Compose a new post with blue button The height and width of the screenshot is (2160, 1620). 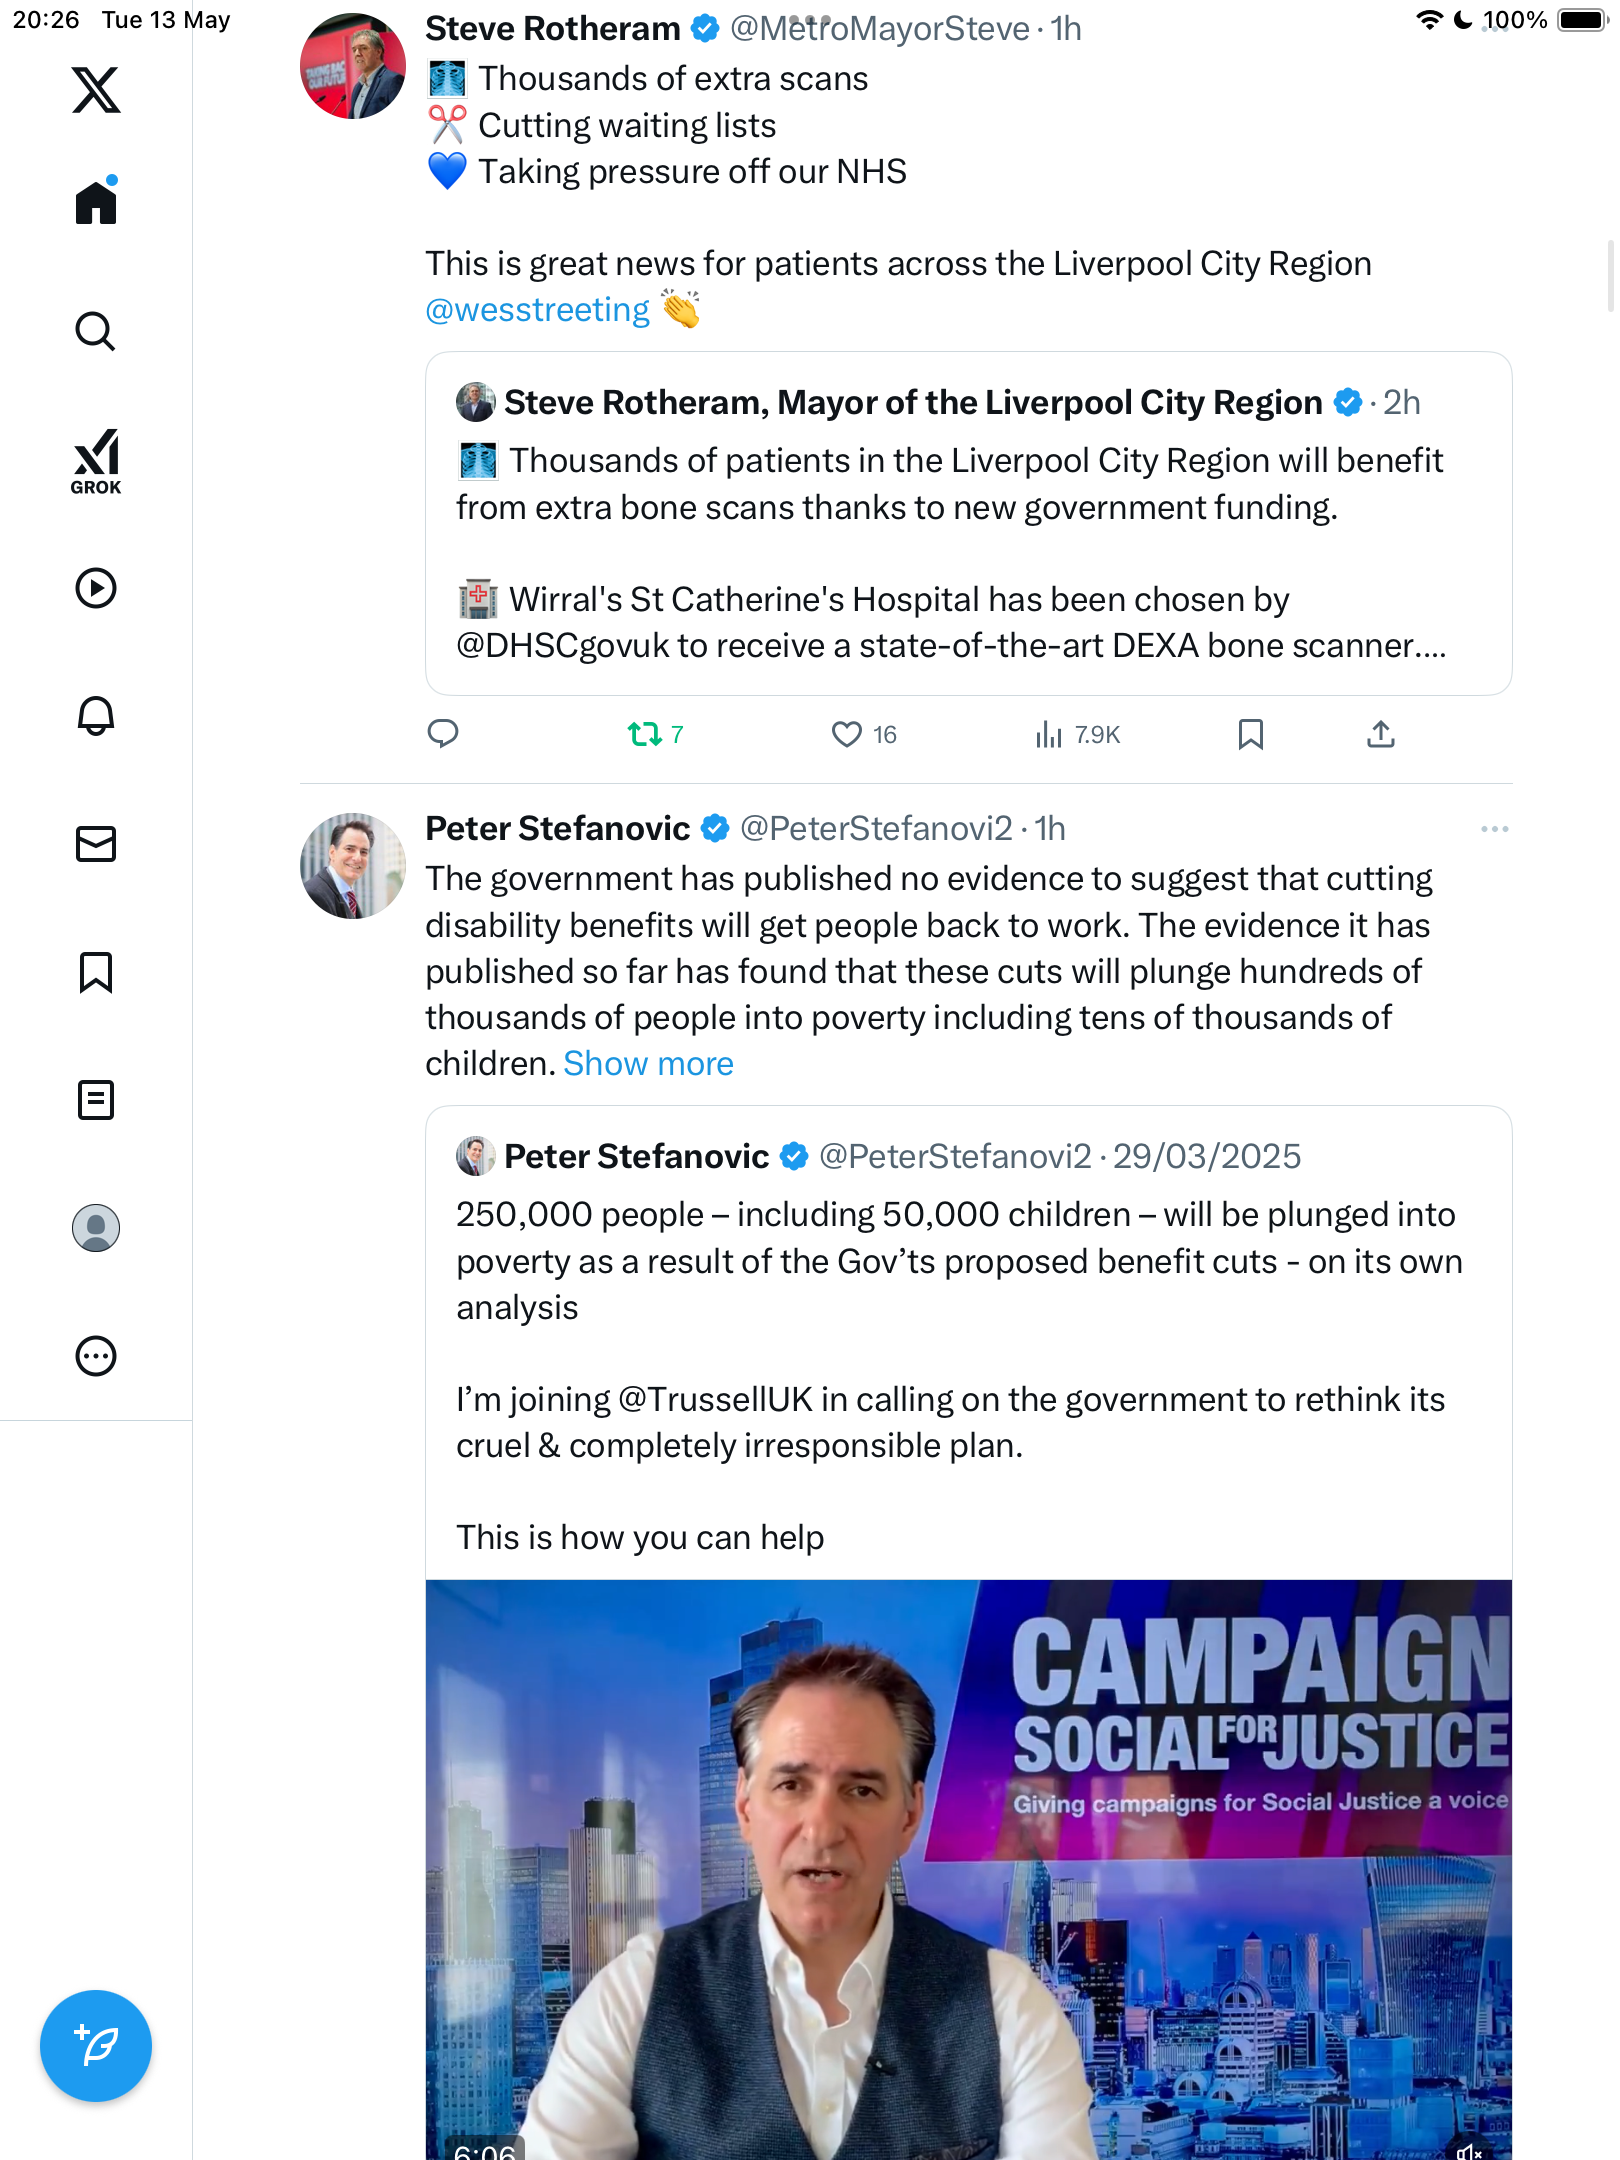[96, 2046]
